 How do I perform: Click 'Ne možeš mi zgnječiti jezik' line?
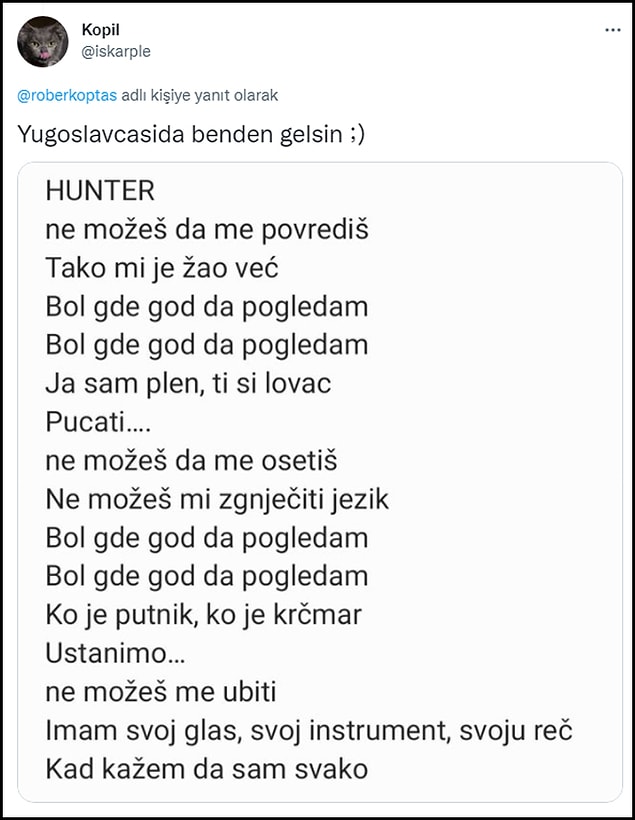click(217, 499)
